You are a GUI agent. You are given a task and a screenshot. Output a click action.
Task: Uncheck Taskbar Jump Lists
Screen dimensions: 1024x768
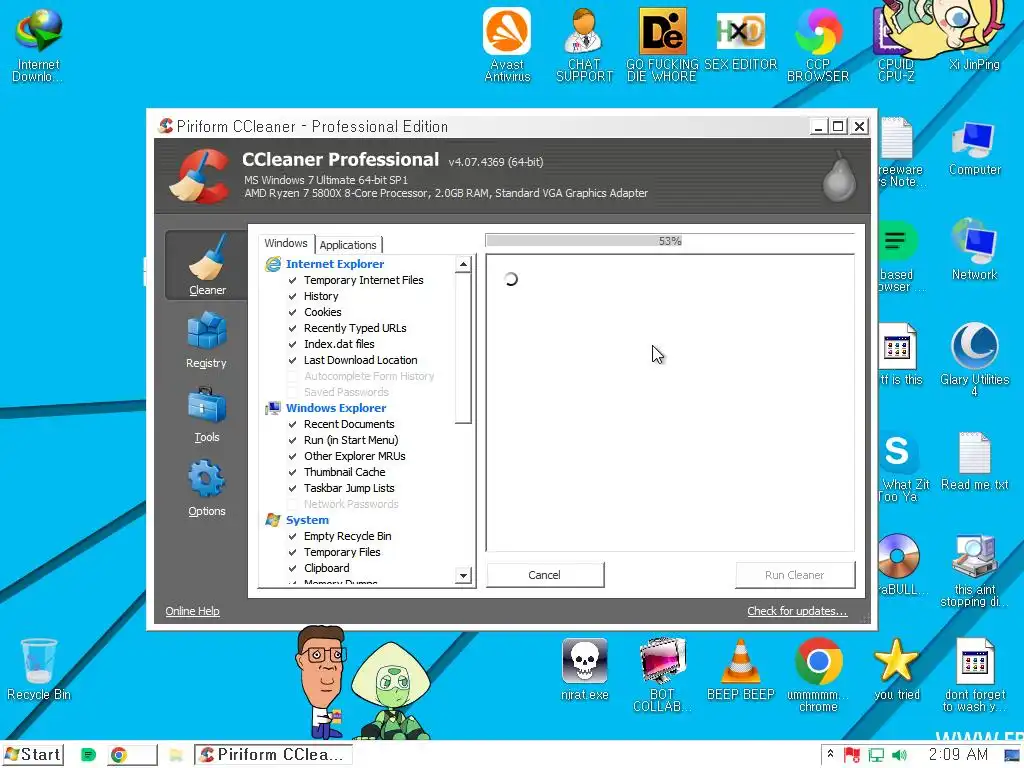coord(293,488)
